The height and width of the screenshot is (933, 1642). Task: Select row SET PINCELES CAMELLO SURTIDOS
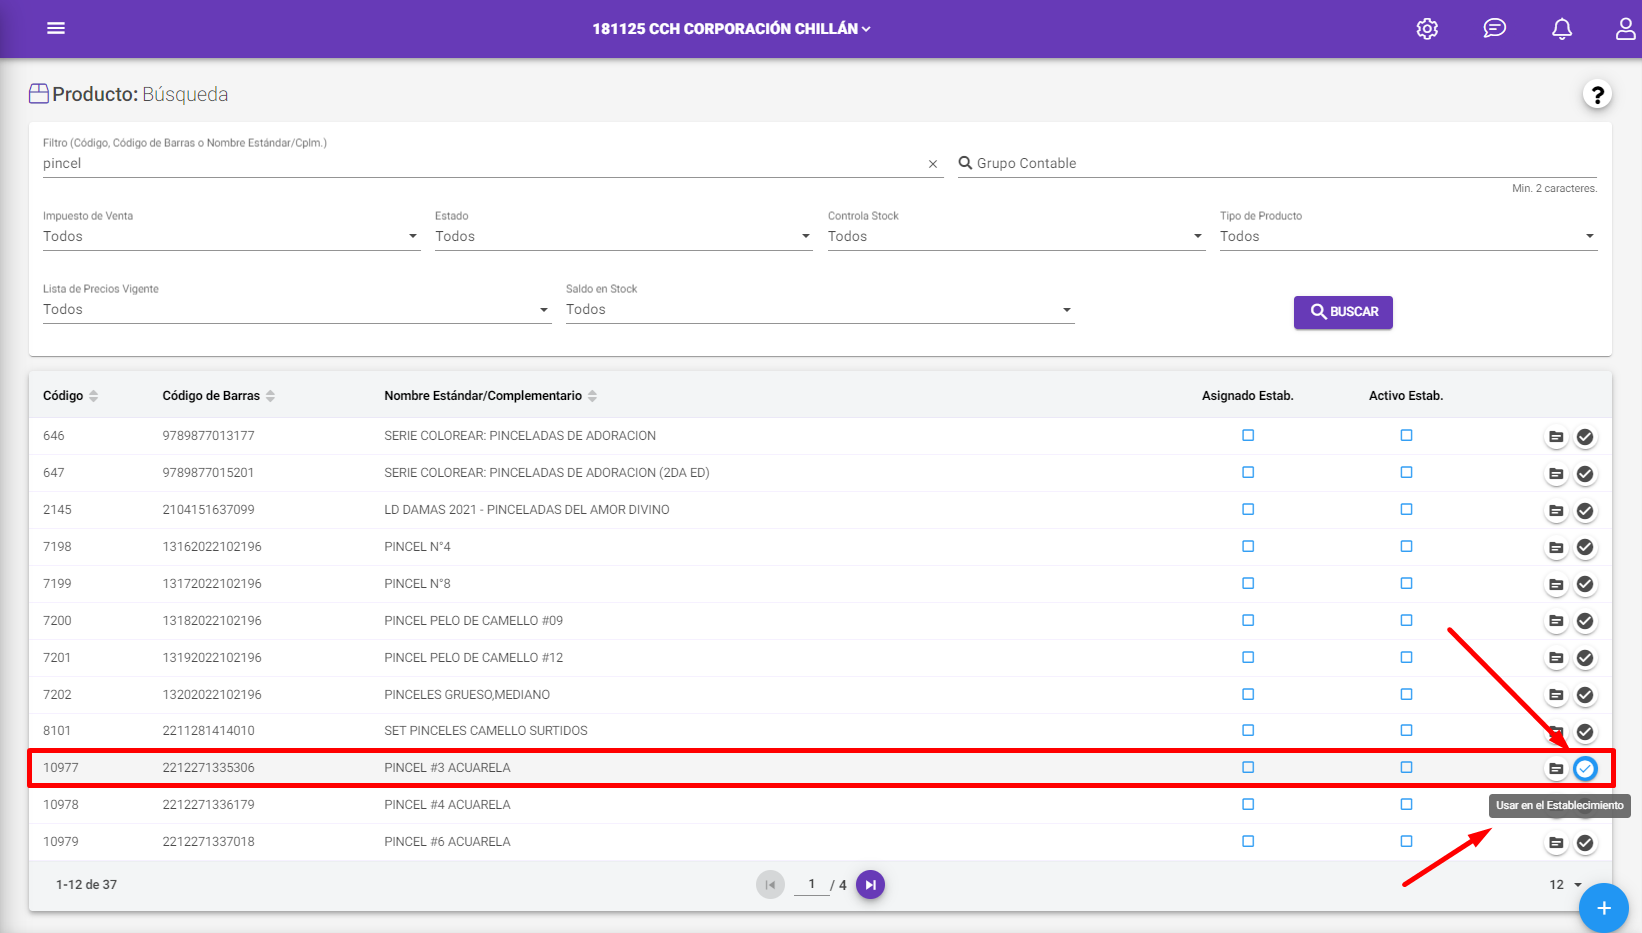pyautogui.click(x=820, y=732)
